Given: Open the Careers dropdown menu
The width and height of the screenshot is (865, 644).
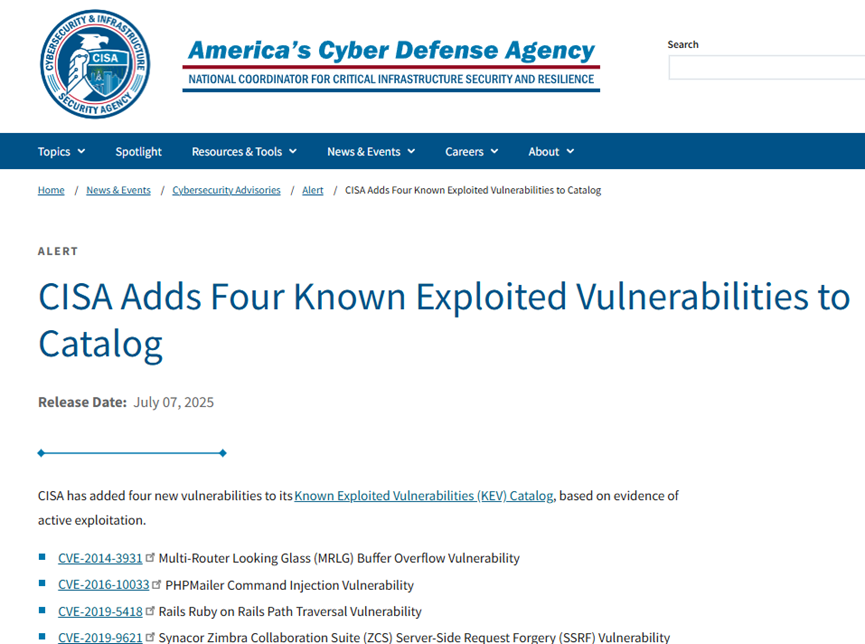Looking at the screenshot, I should (x=471, y=152).
